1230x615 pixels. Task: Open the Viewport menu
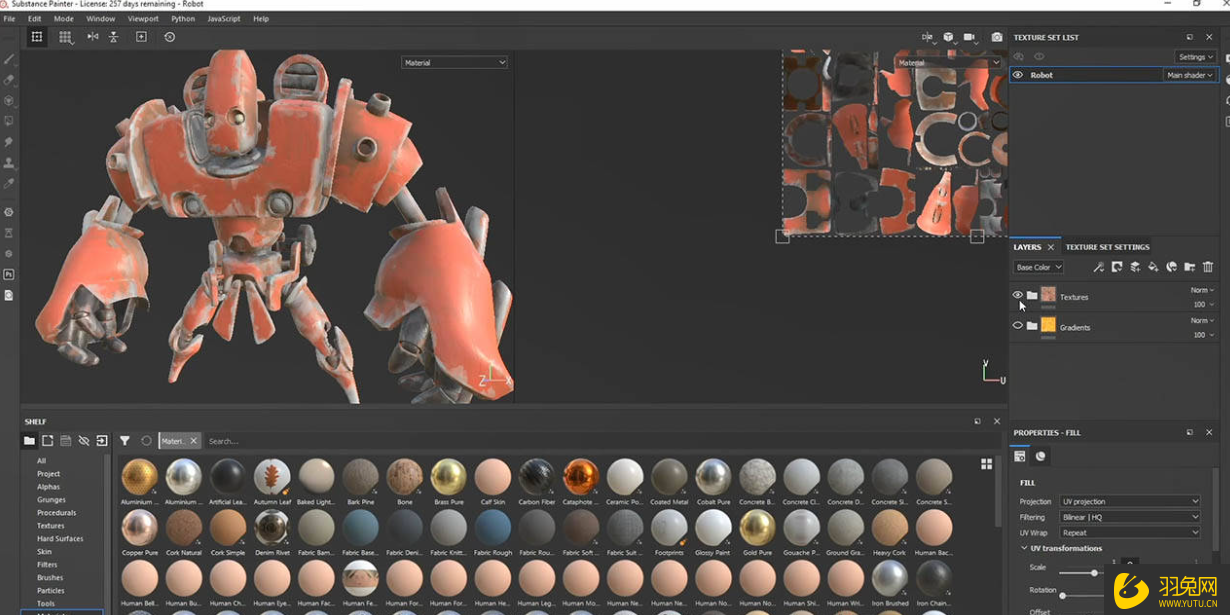click(143, 18)
